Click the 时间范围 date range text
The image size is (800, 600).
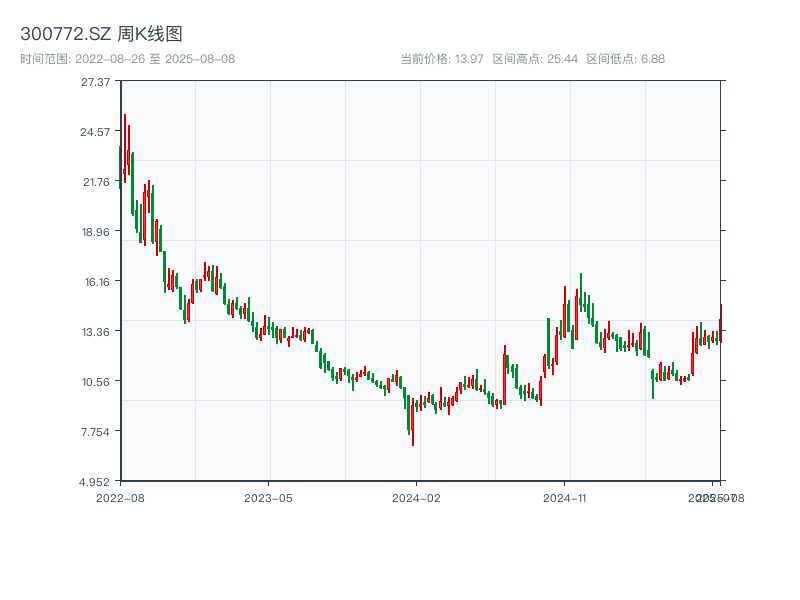coord(127,59)
